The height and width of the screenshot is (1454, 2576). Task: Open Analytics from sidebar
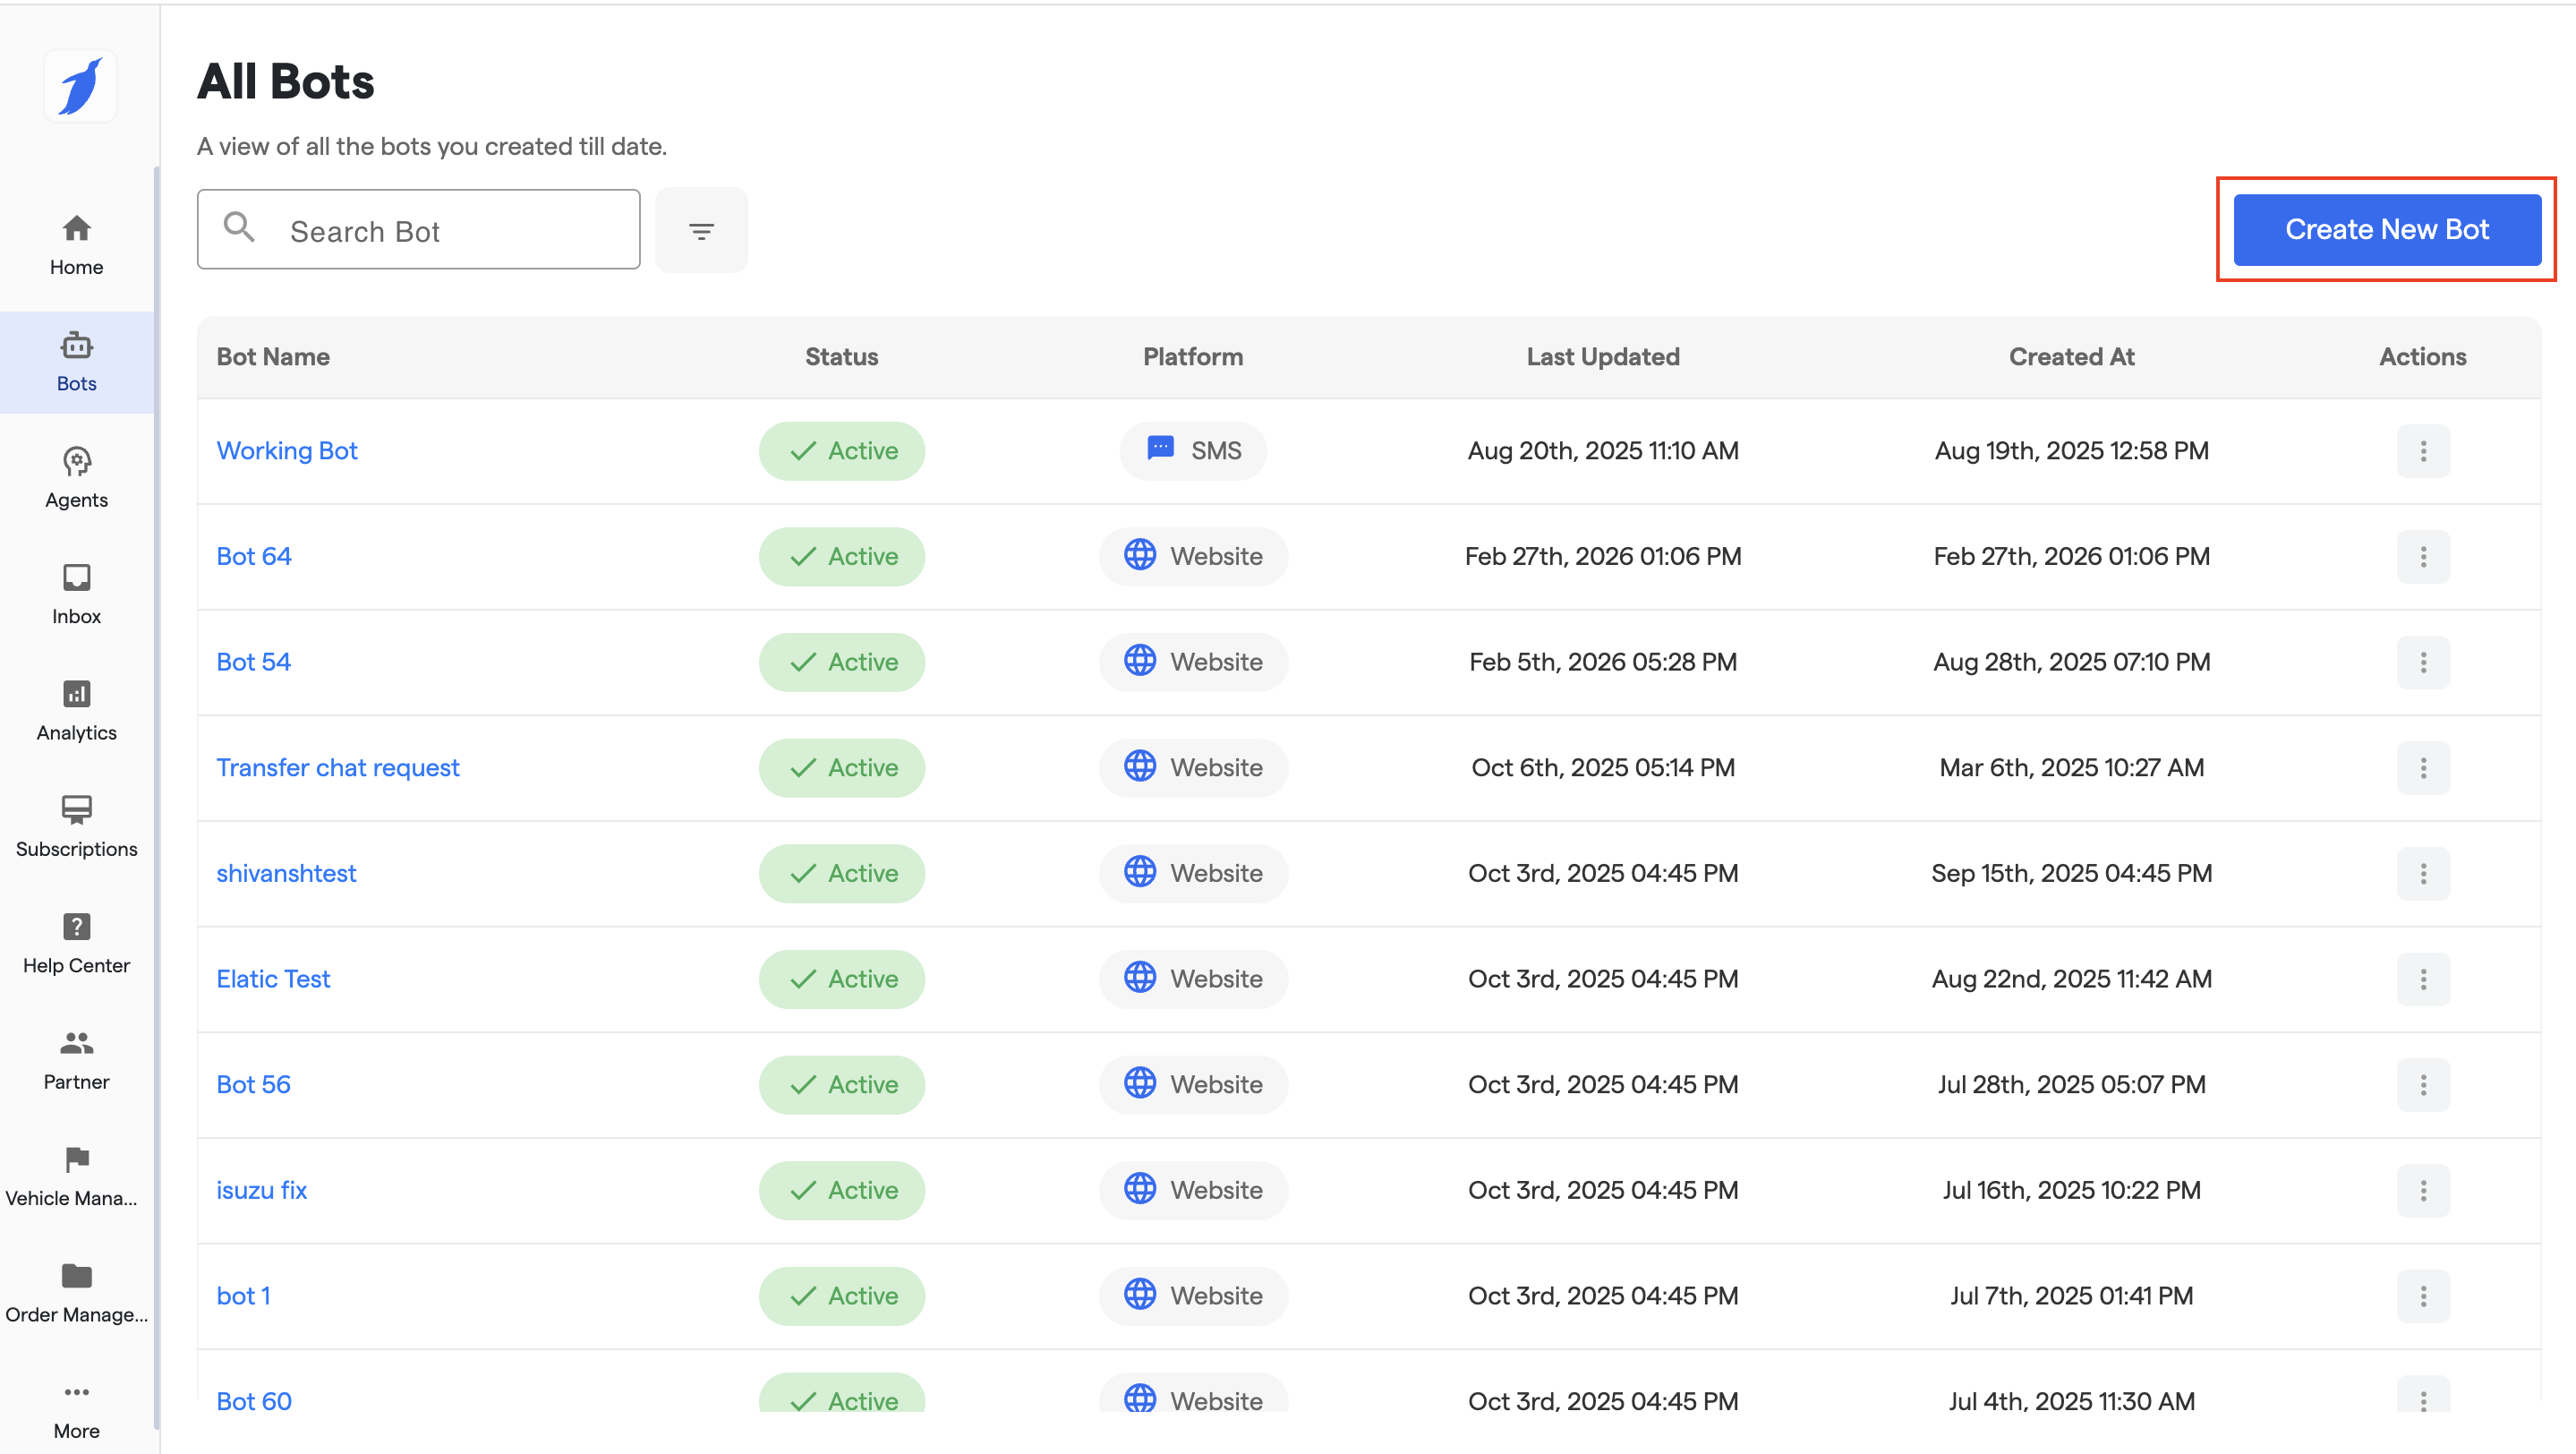[x=76, y=710]
